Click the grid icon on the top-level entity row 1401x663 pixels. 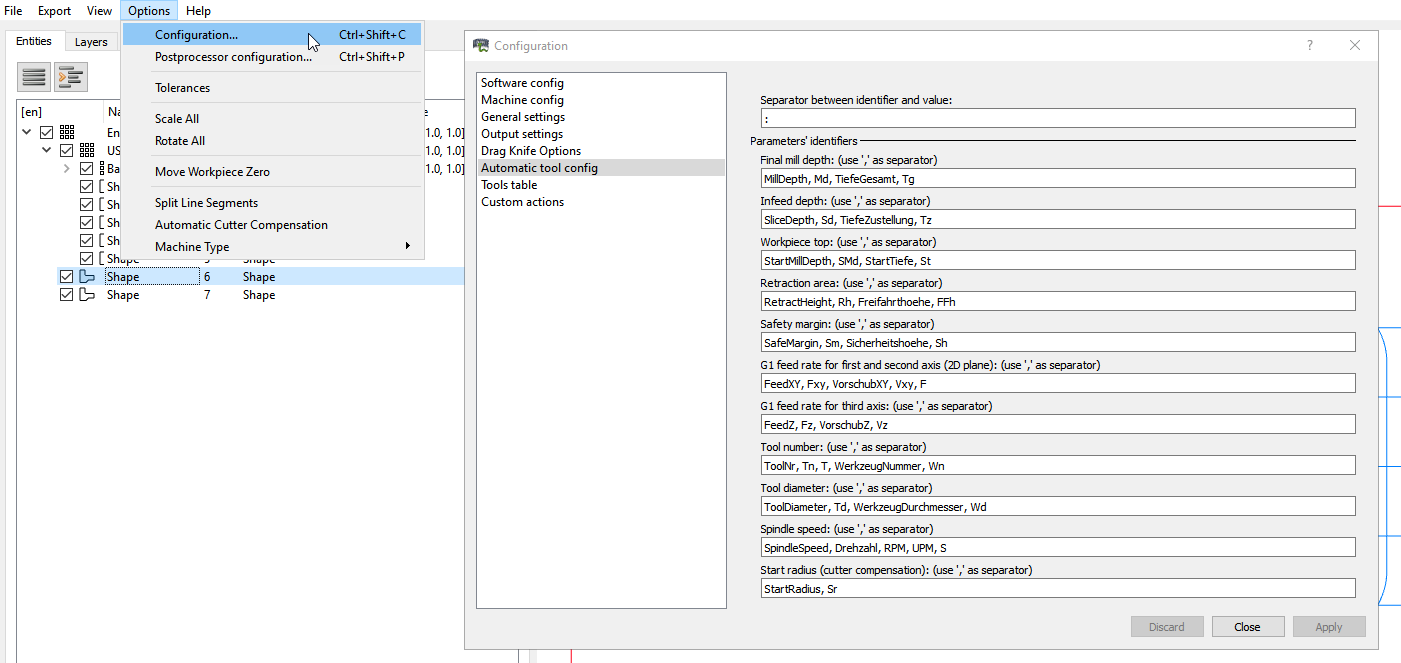click(68, 132)
